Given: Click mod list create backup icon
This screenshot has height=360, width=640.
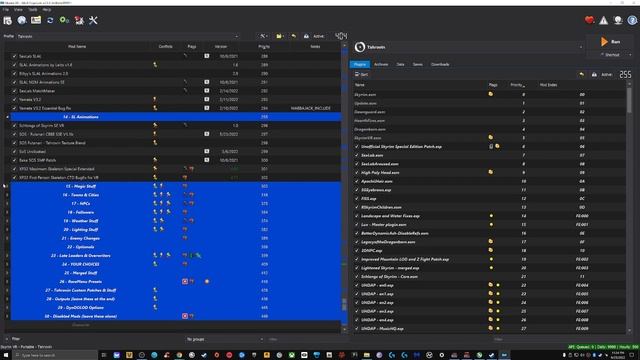Looking at the screenshot, I should (306, 36).
